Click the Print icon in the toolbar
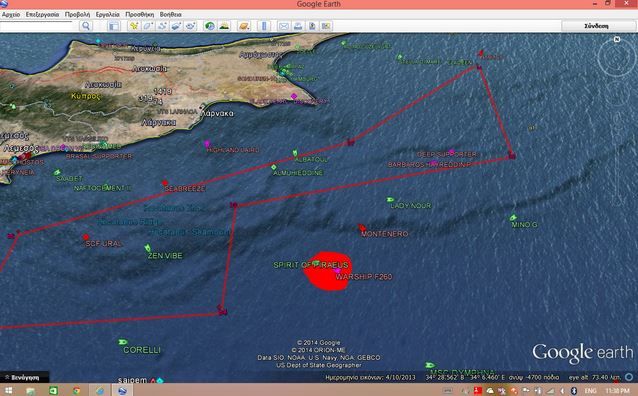The width and height of the screenshot is (638, 396). 298,26
